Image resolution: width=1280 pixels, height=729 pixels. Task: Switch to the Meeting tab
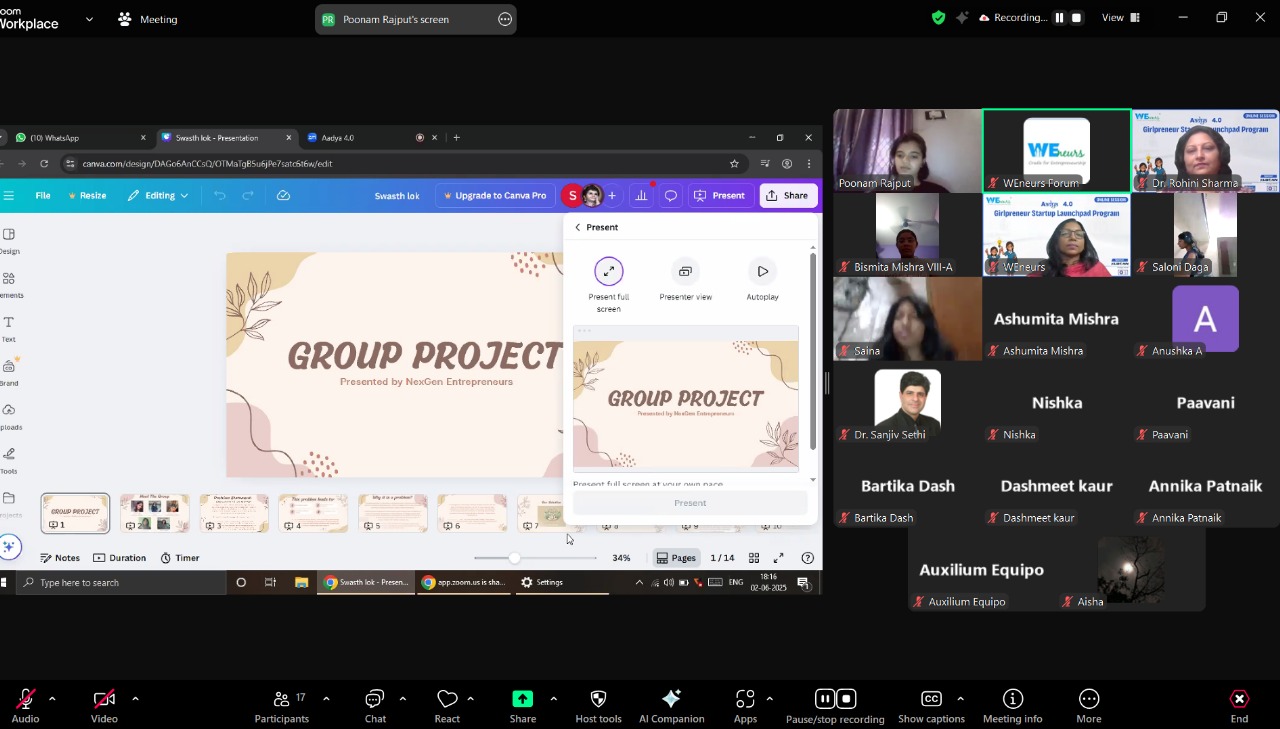pos(148,19)
